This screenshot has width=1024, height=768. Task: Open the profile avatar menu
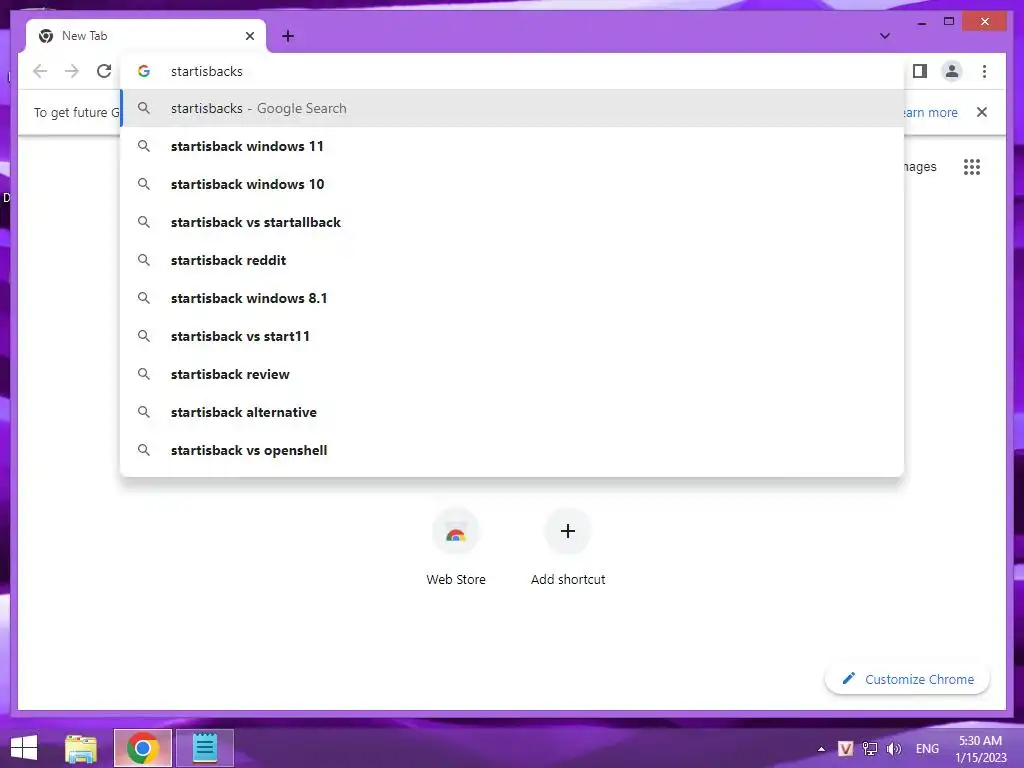click(x=952, y=71)
